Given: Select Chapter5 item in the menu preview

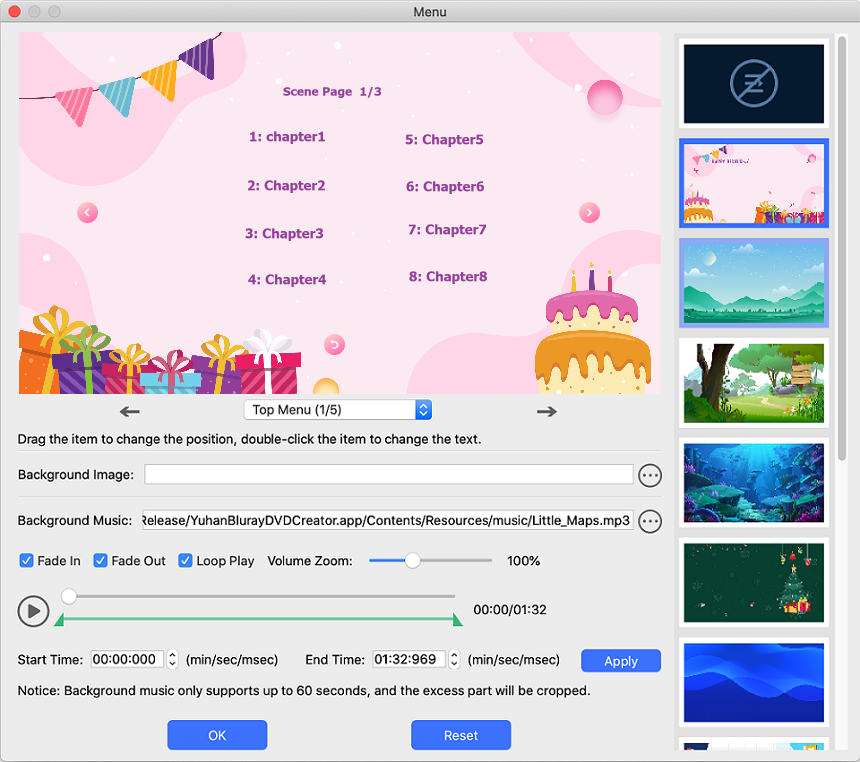Looking at the screenshot, I should tap(444, 140).
